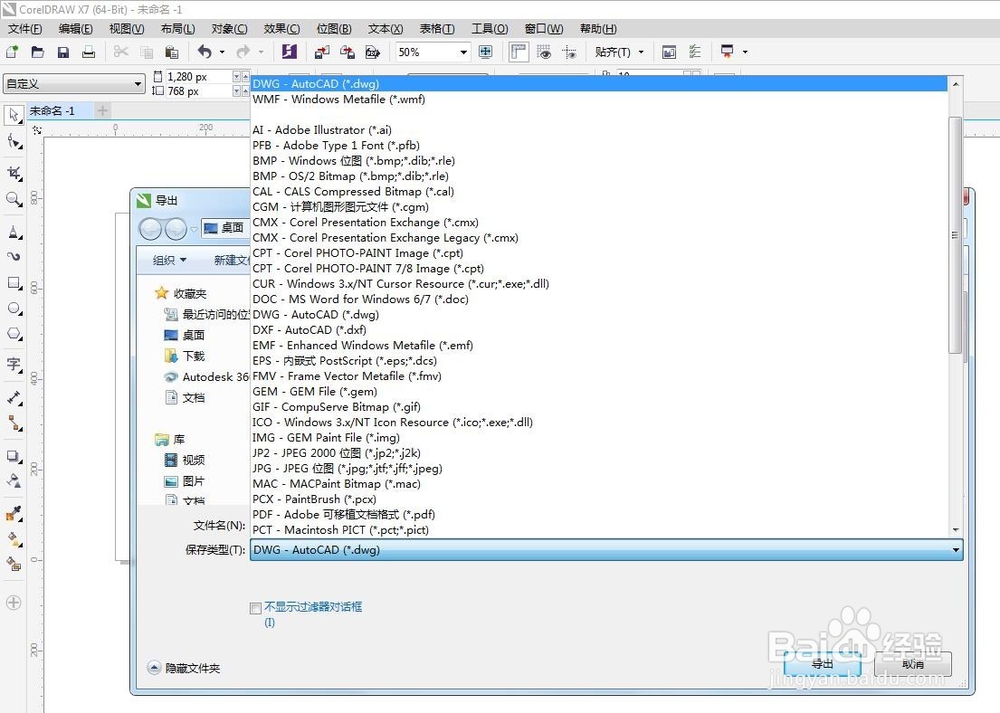The width and height of the screenshot is (1000, 713).
Task: Select the Shape edit tool
Action: (13, 142)
